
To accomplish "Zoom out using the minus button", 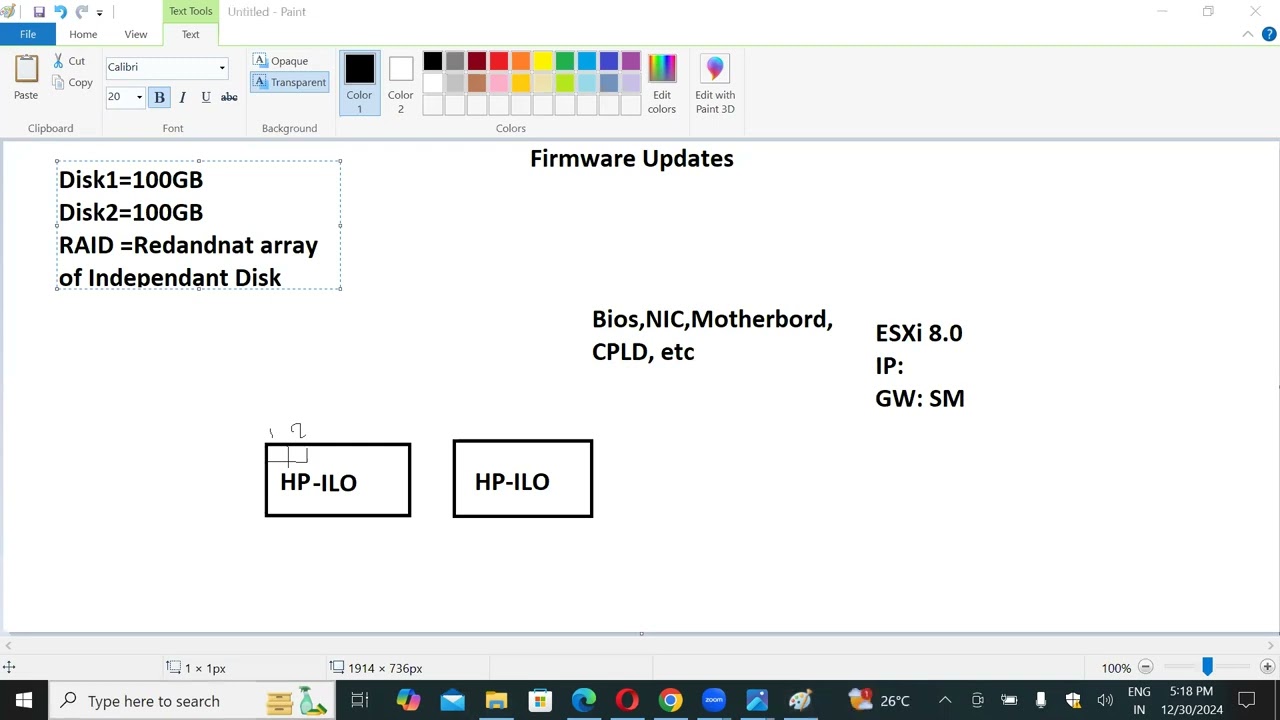I will [1146, 667].
